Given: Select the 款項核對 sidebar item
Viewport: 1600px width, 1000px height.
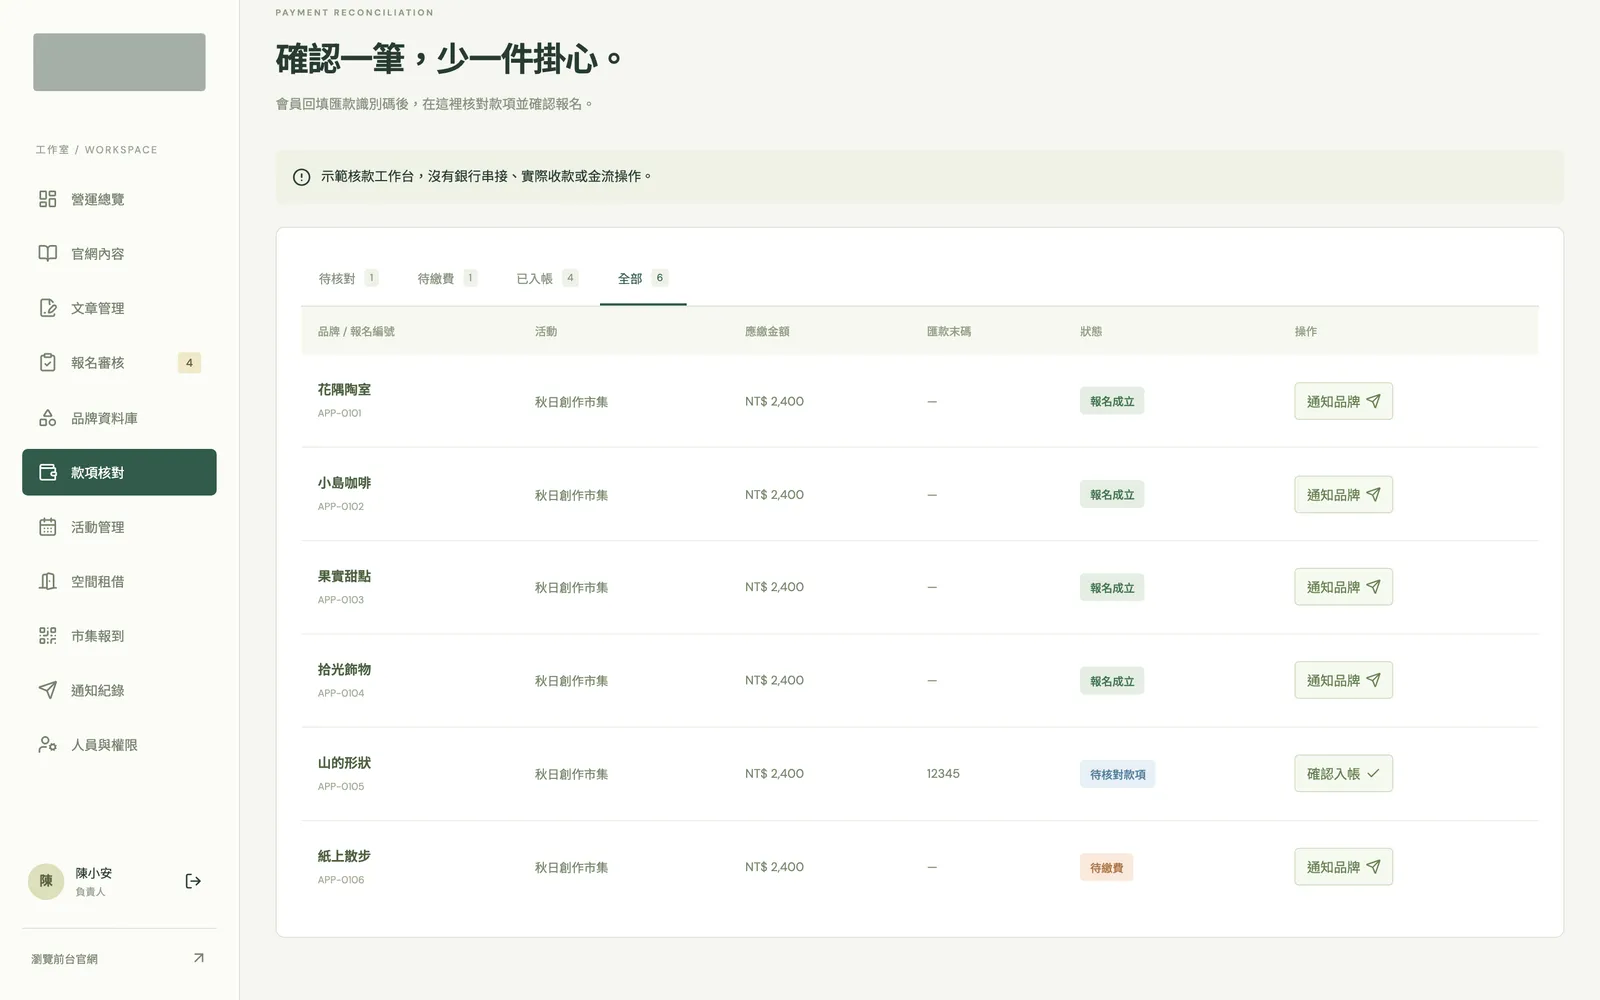Looking at the screenshot, I should (119, 472).
